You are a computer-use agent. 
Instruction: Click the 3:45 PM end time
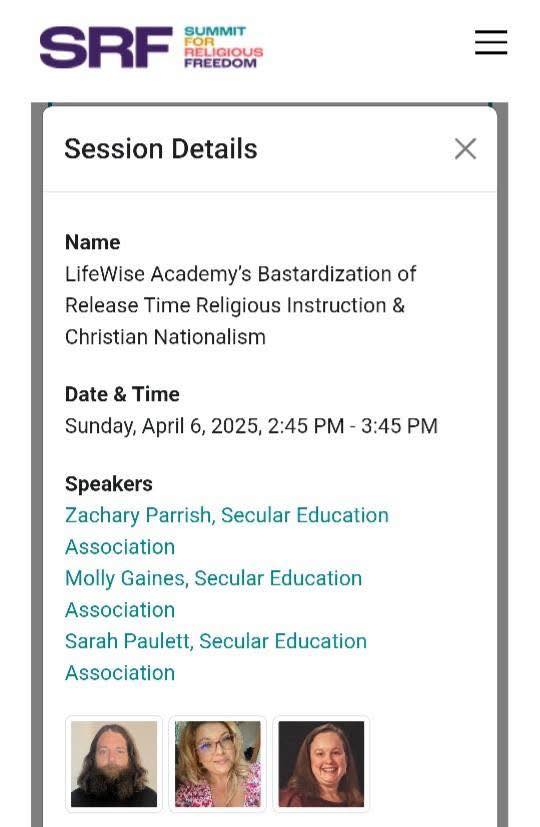pyautogui.click(x=399, y=426)
